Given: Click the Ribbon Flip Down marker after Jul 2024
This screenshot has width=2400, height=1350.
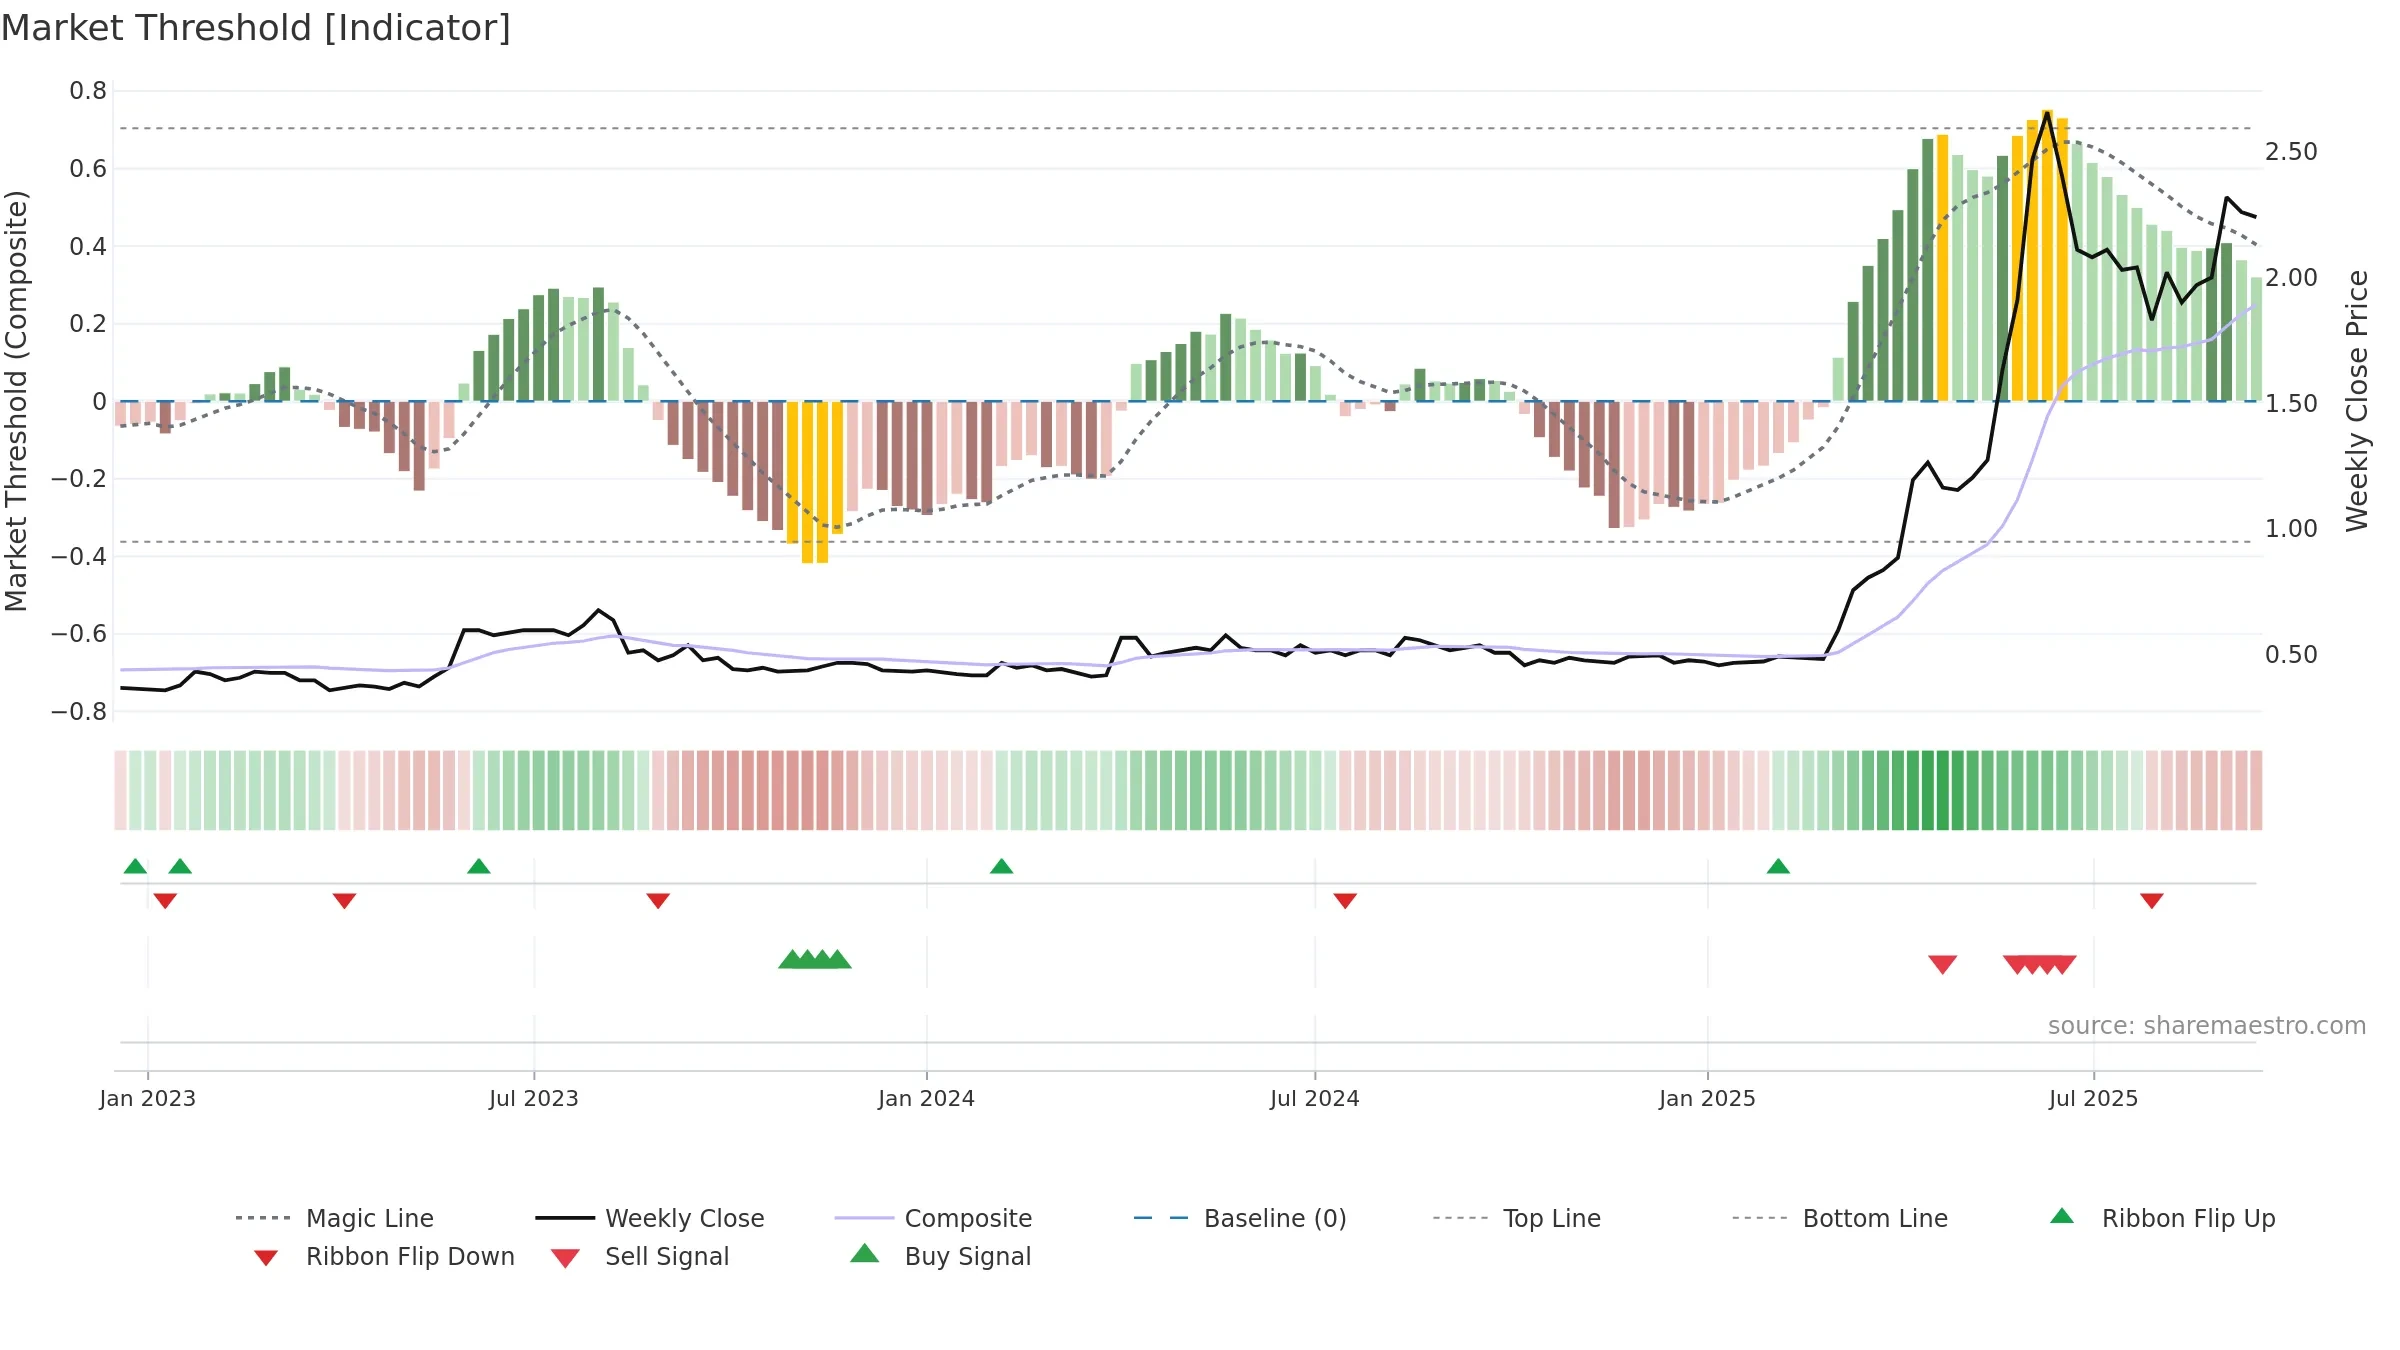Looking at the screenshot, I should pyautogui.click(x=1345, y=901).
